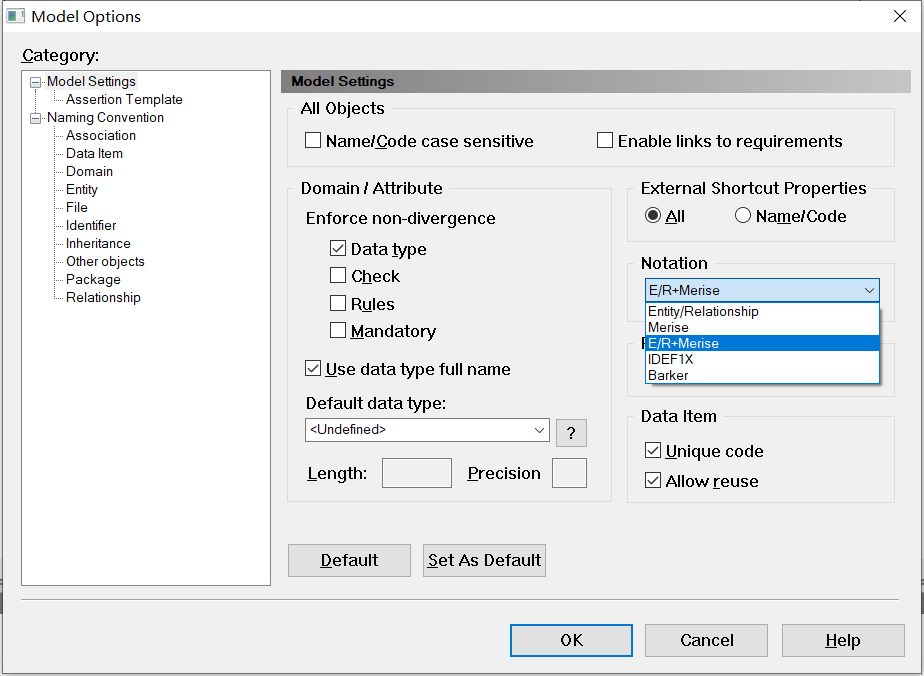Enable links to requirements
This screenshot has height=676, width=924.
pyautogui.click(x=605, y=140)
